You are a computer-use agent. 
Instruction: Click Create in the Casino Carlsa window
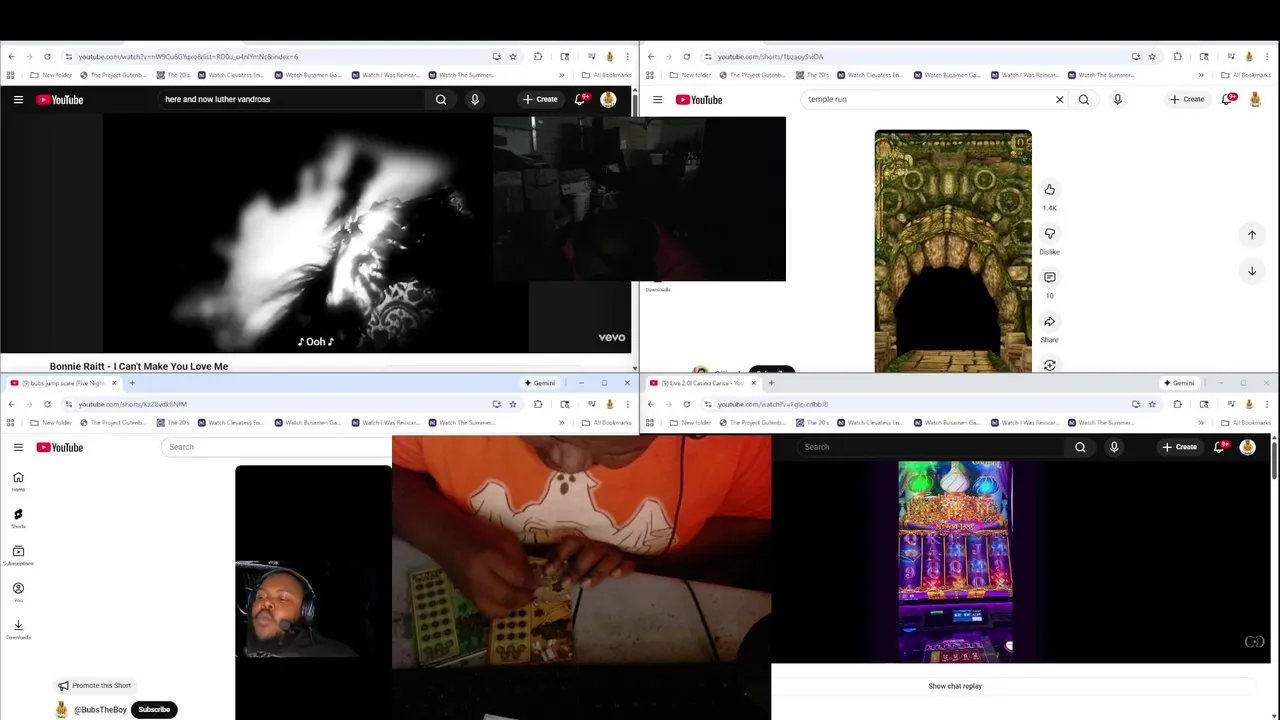coord(1180,447)
